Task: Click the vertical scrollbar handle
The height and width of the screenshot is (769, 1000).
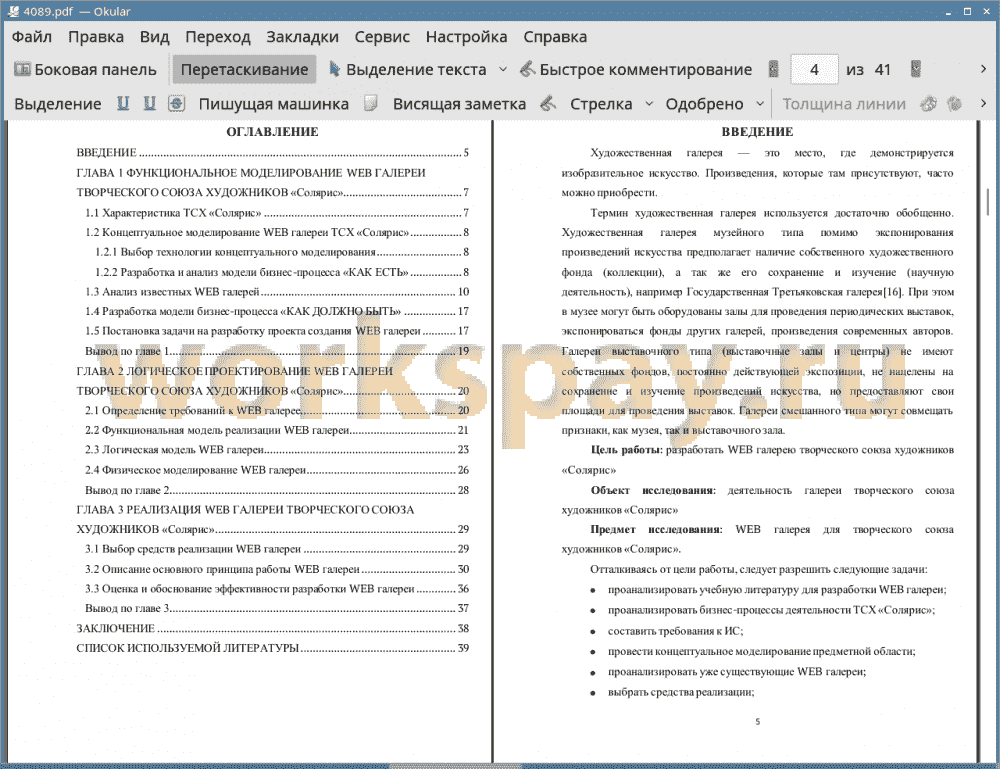Action: (988, 201)
